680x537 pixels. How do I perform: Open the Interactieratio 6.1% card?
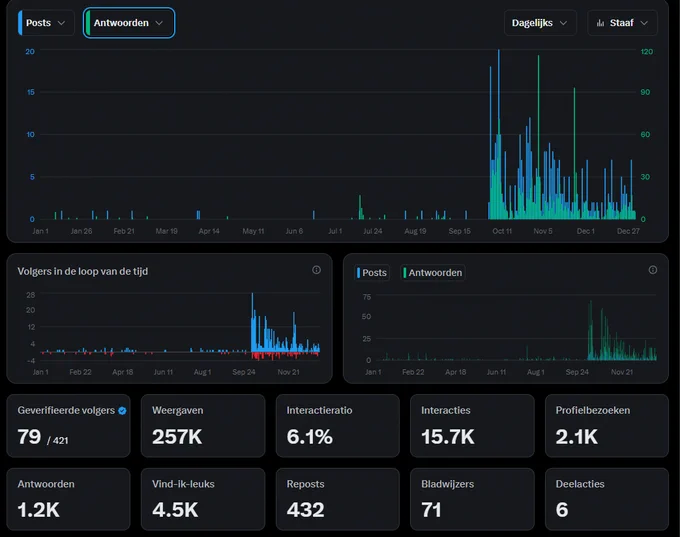click(337, 426)
